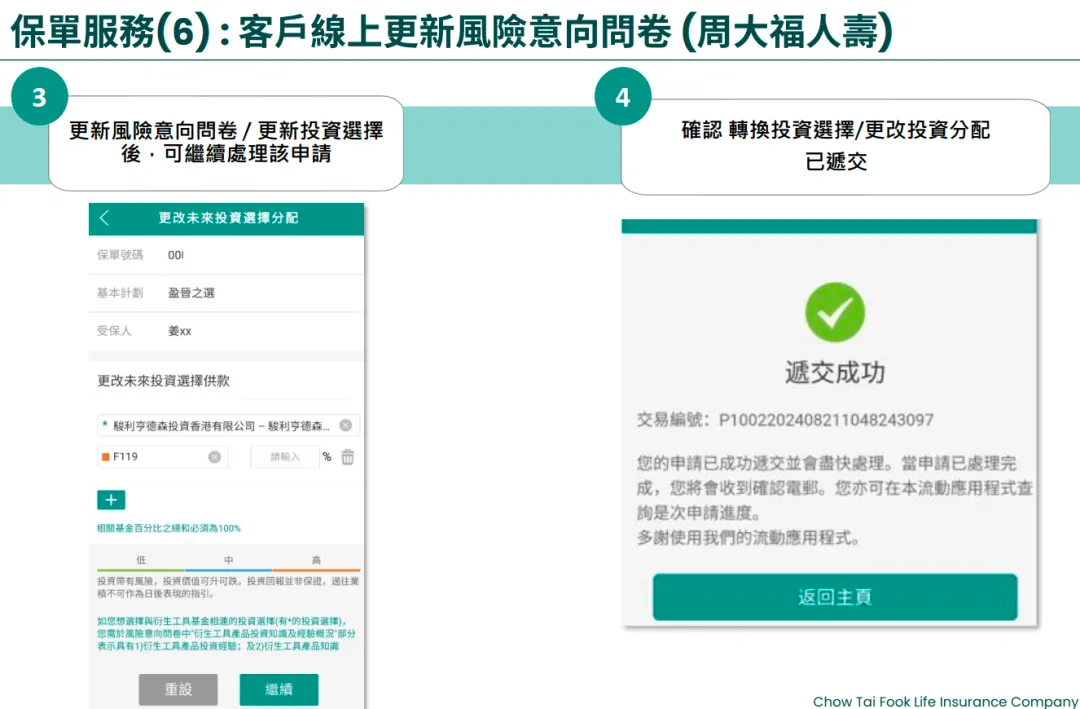Open the fund company selection field
1080x709 pixels.
point(228,426)
